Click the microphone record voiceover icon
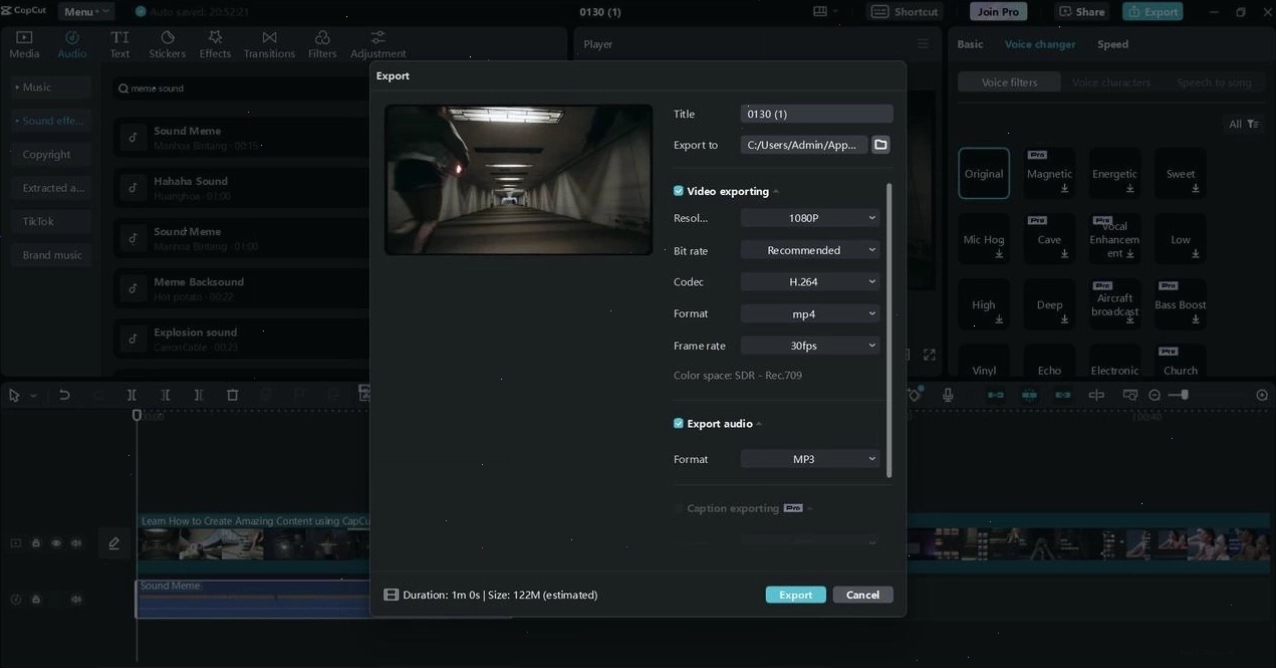The height and width of the screenshot is (669, 1276). pyautogui.click(x=948, y=395)
